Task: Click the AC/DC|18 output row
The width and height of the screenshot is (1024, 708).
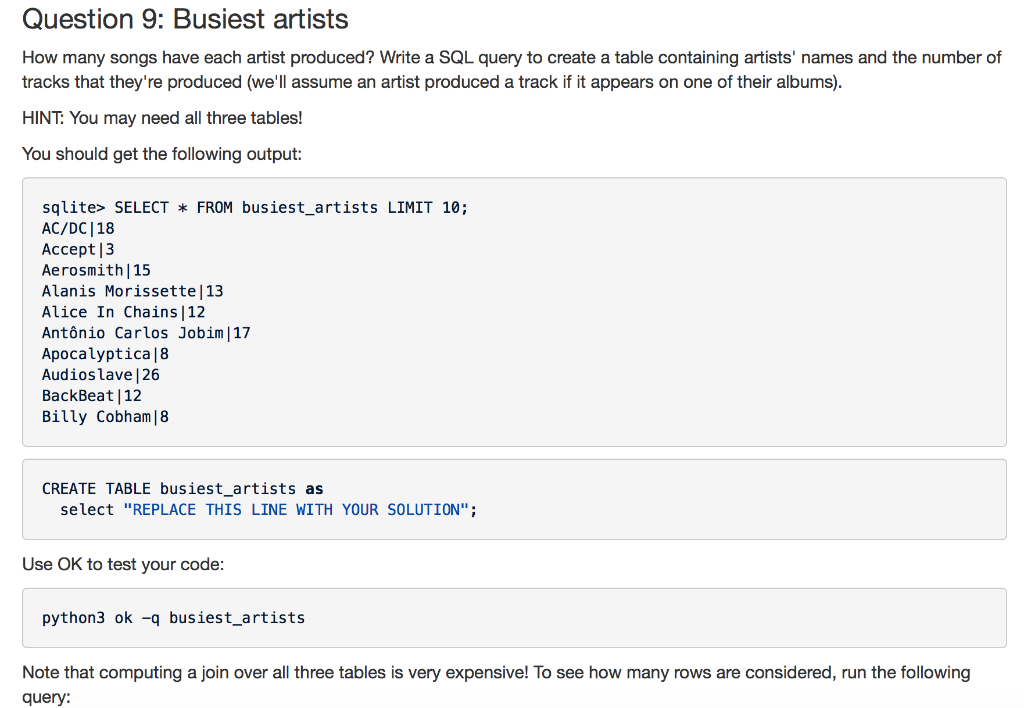Action: (x=78, y=228)
